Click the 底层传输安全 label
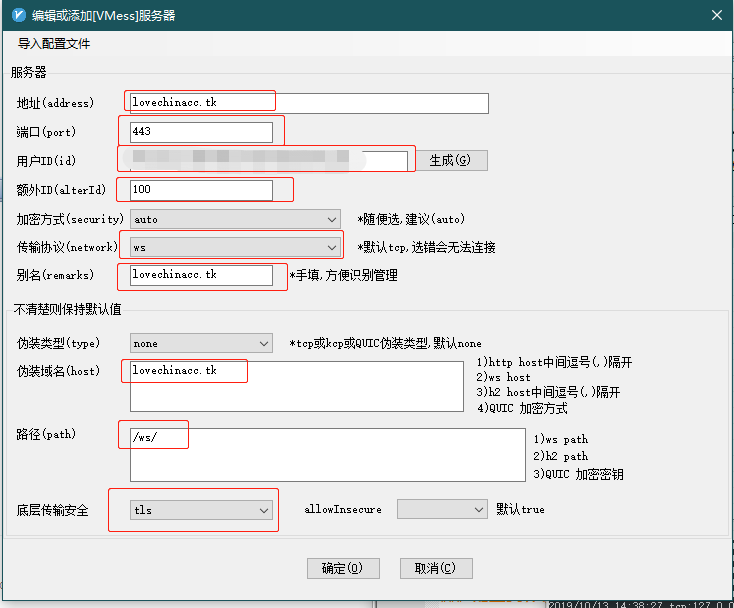Viewport: 734px width, 608px height. tap(52, 510)
